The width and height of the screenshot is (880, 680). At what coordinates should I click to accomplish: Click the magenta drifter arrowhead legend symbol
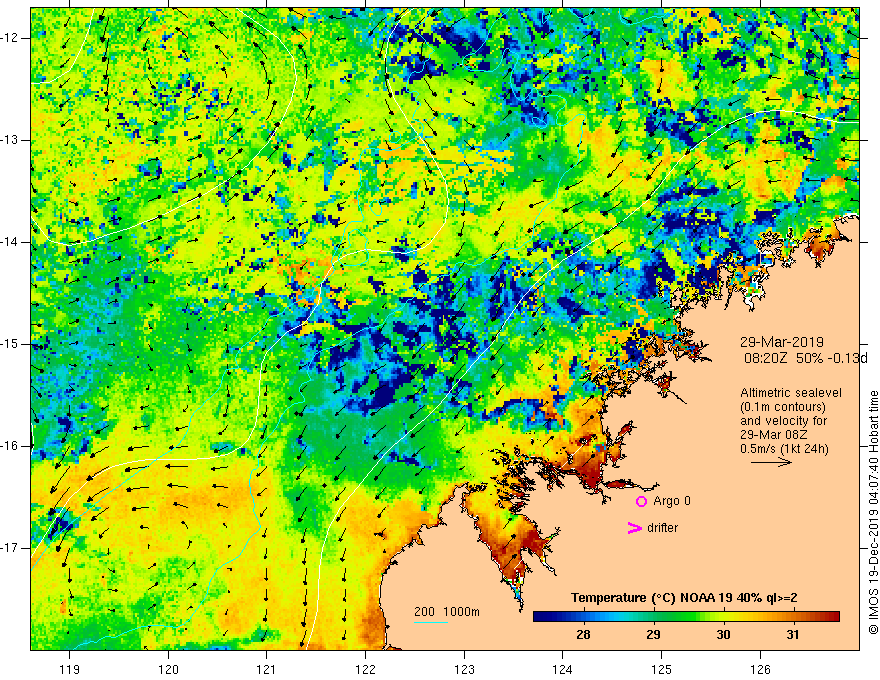(634, 528)
